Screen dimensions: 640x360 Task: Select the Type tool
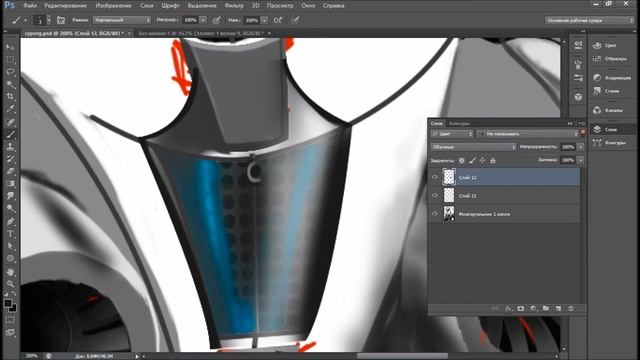click(10, 233)
